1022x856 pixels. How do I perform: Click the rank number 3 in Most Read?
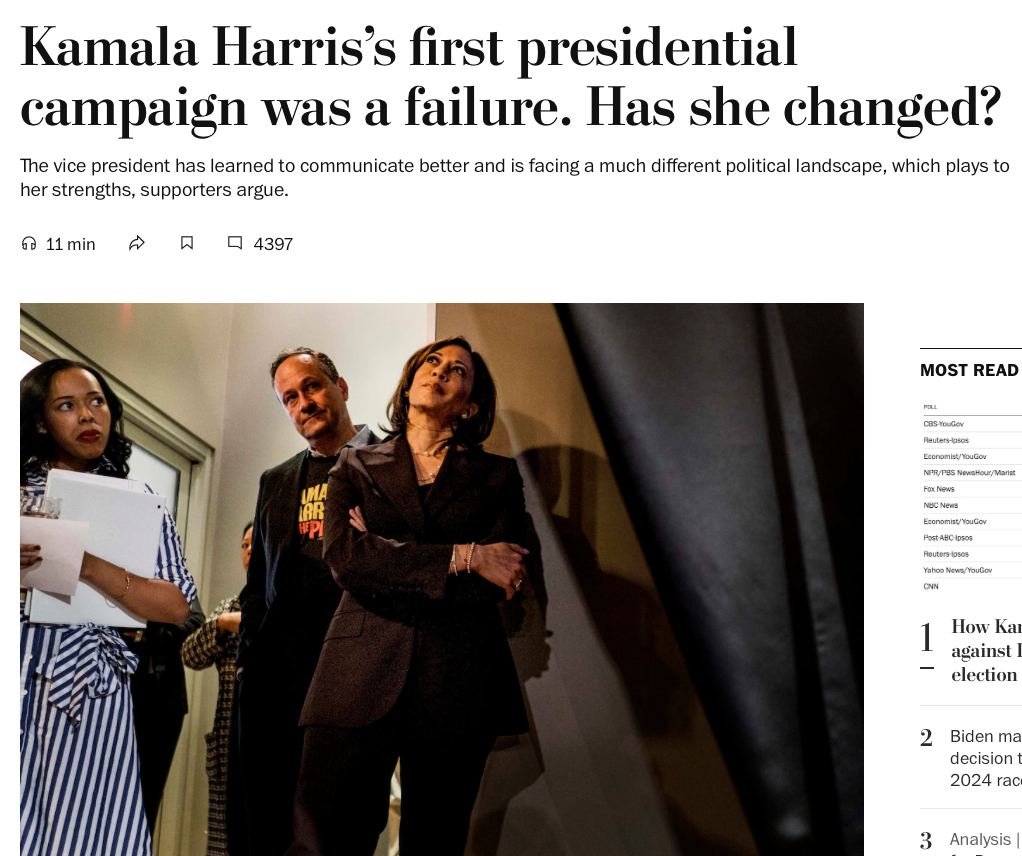(926, 841)
